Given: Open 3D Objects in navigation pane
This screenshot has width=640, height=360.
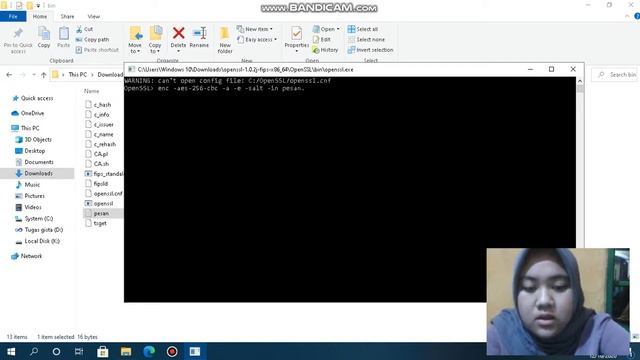Looking at the screenshot, I should coord(33,140).
